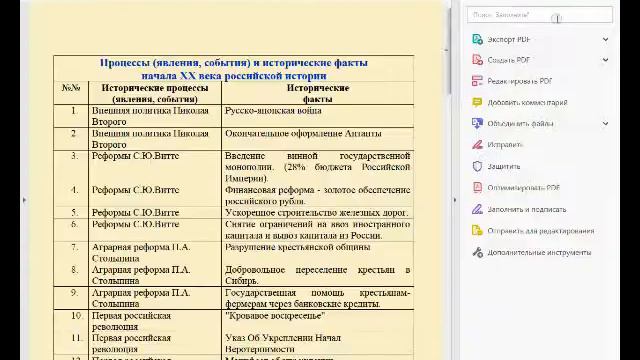Click the Create PDF tool icon
The image size is (640, 360).
pyautogui.click(x=477, y=60)
